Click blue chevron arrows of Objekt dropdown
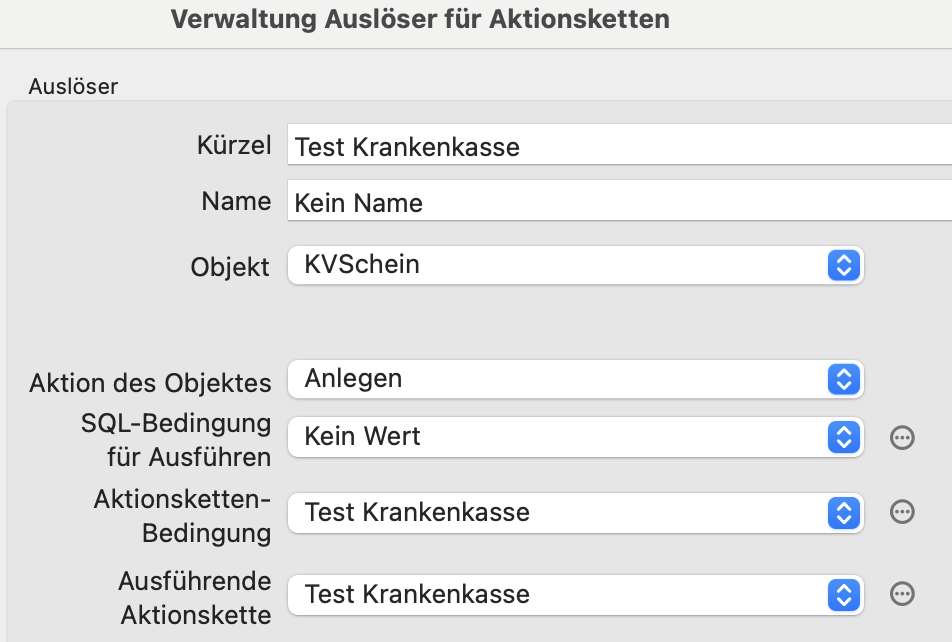 pos(844,265)
